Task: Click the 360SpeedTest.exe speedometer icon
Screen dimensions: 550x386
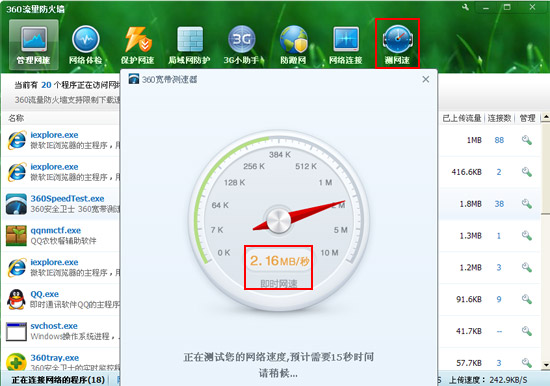Action: click(16, 204)
